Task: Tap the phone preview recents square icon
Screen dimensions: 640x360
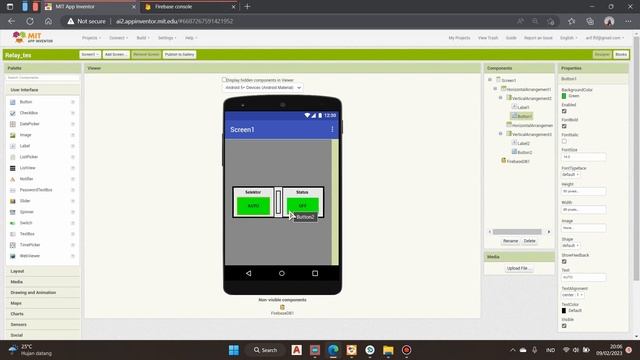Action: coord(315,273)
